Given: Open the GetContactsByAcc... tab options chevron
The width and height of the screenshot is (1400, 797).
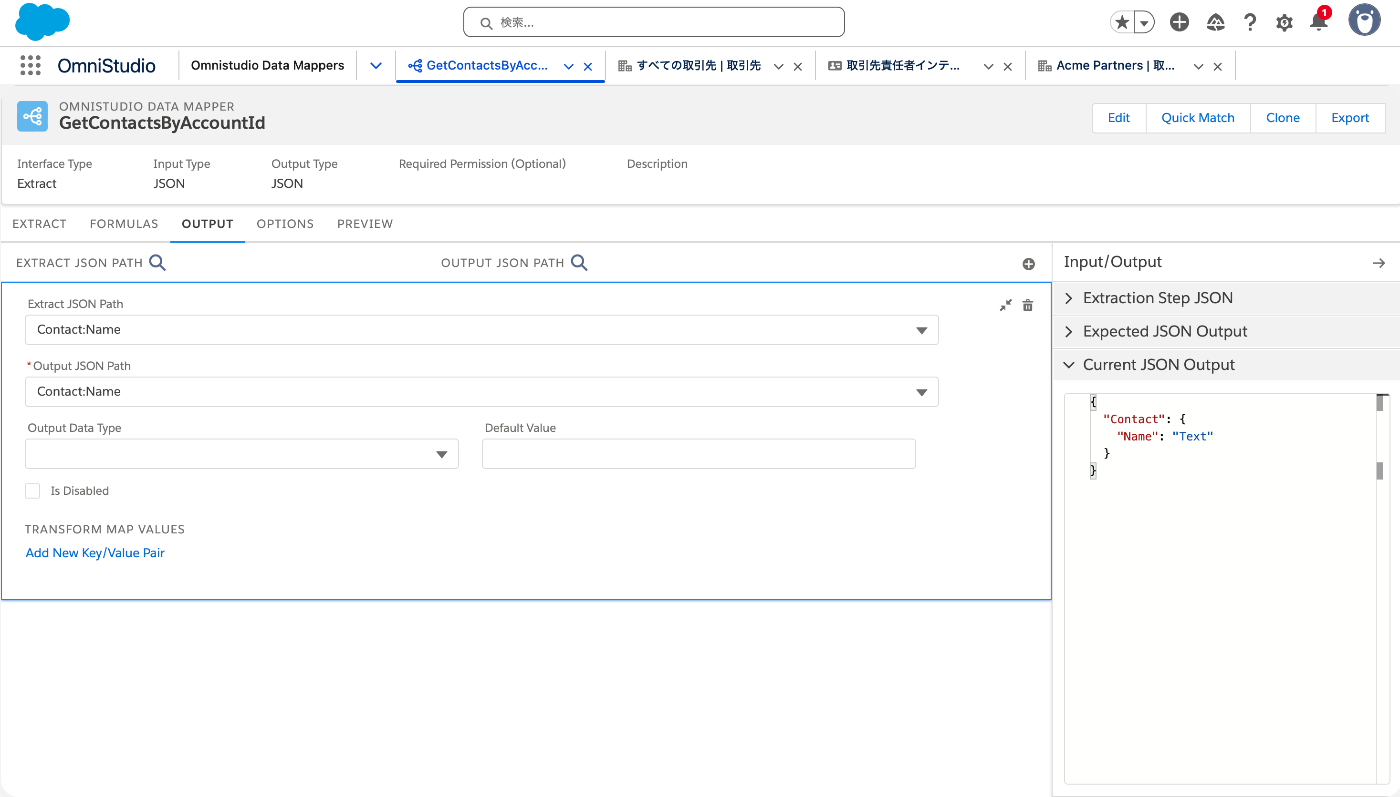Looking at the screenshot, I should coord(569,66).
